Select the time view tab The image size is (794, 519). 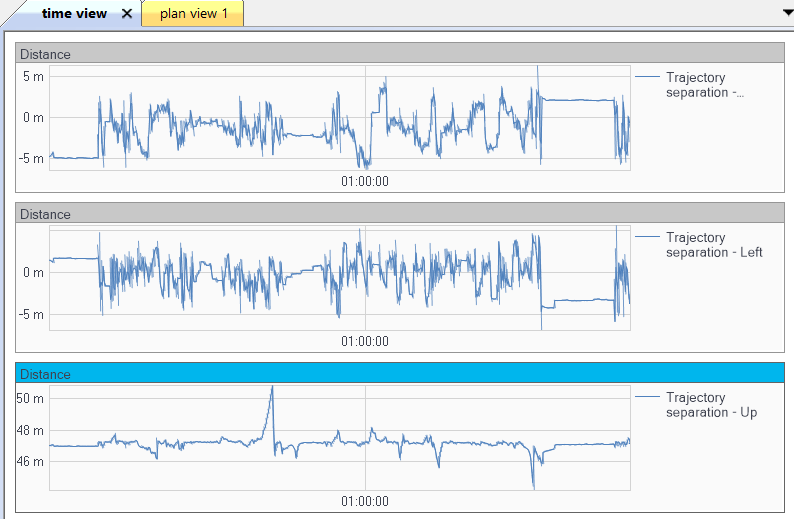(x=74, y=14)
